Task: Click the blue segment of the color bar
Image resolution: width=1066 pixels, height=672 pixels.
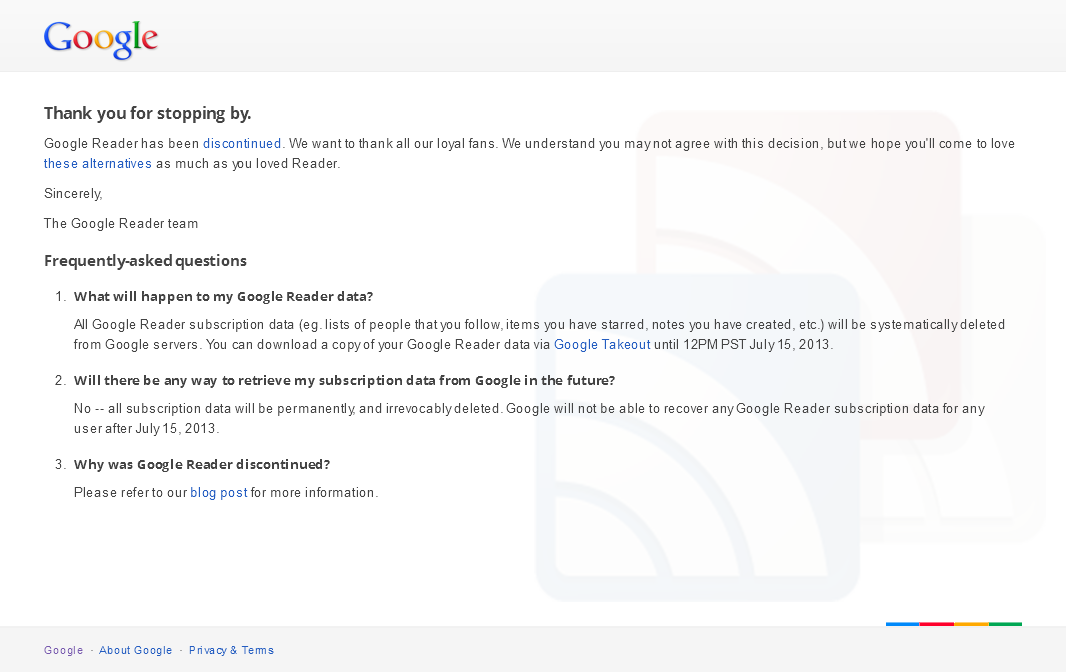Action: [x=902, y=624]
